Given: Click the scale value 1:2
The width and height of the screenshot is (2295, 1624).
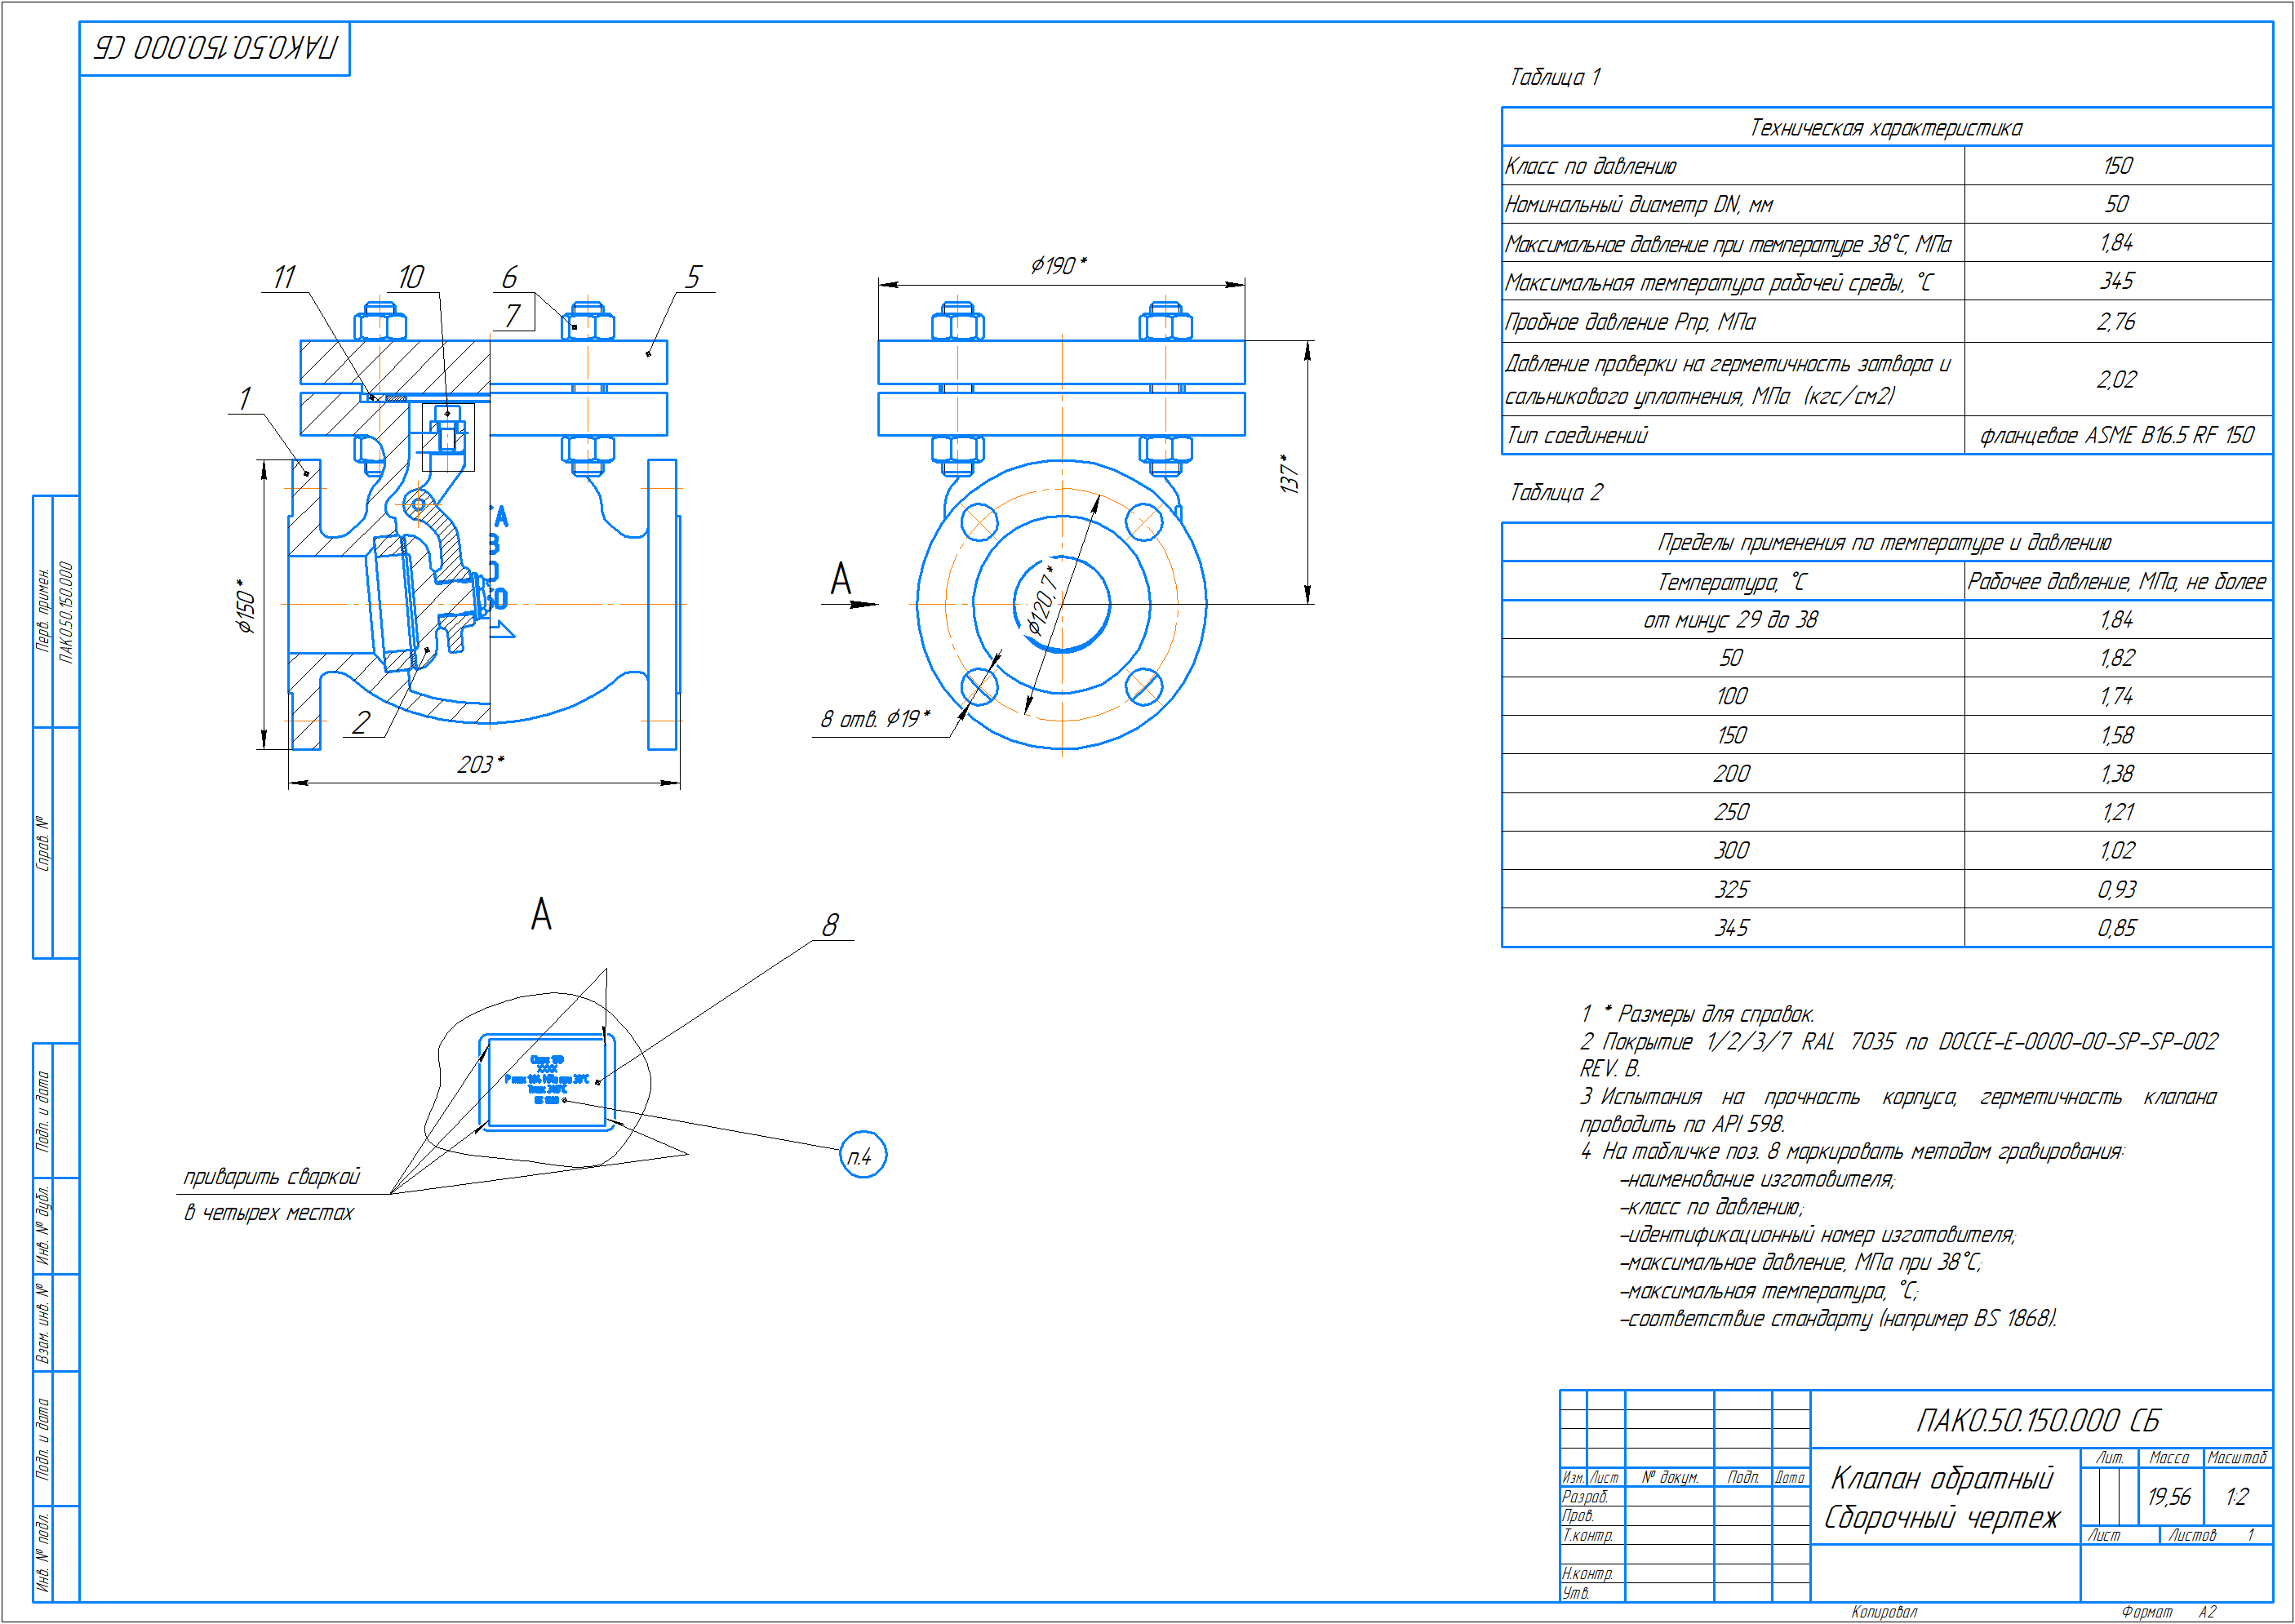Looking at the screenshot, I should (2237, 1497).
